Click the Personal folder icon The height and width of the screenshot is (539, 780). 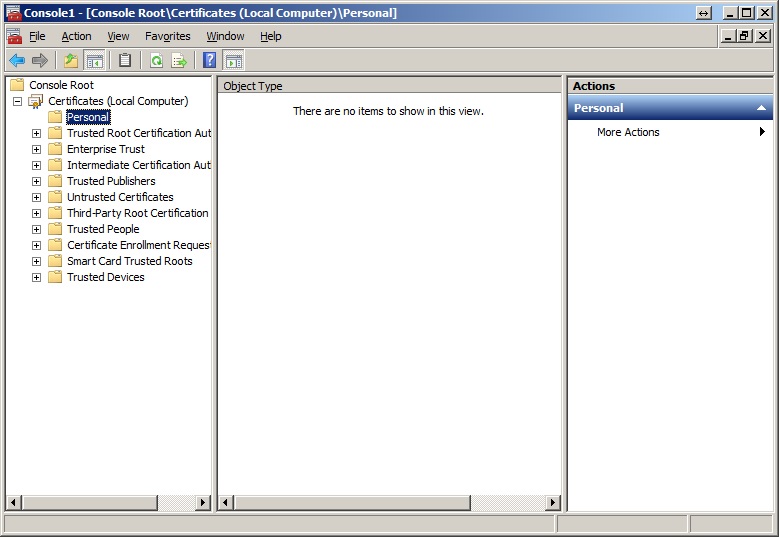tap(55, 117)
